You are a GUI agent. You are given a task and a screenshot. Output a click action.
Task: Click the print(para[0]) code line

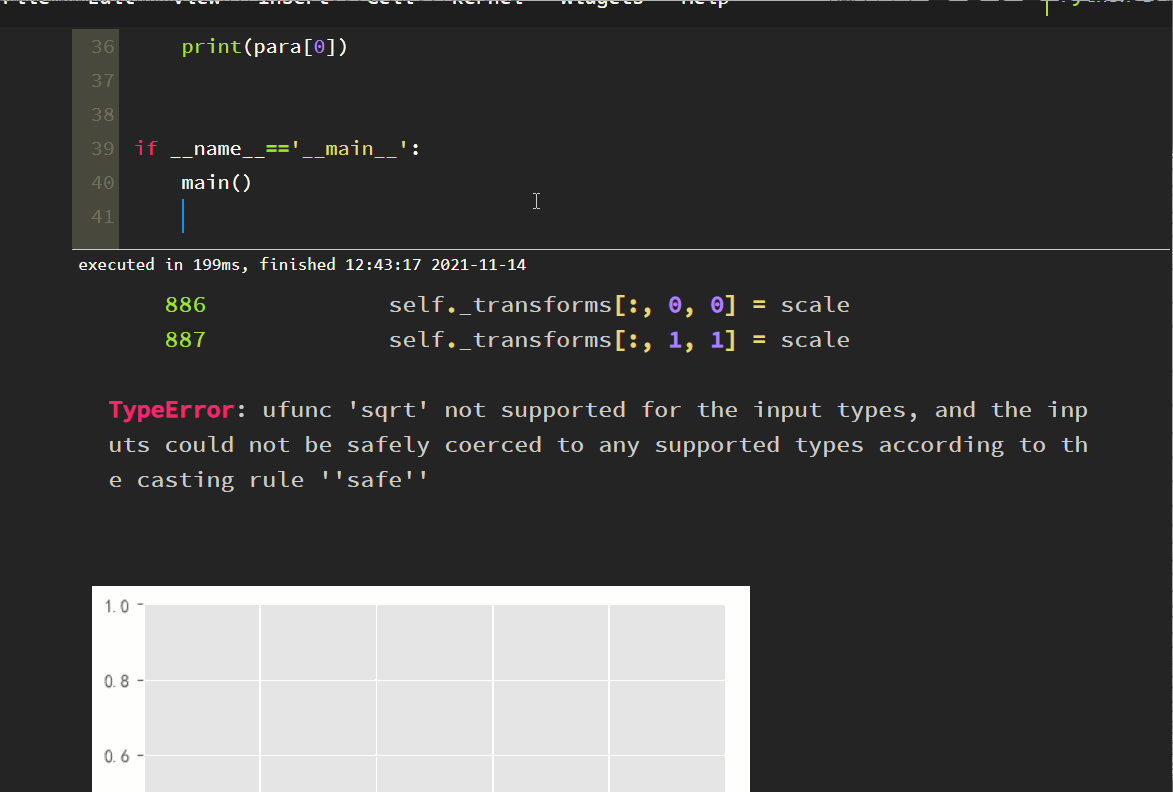click(264, 47)
